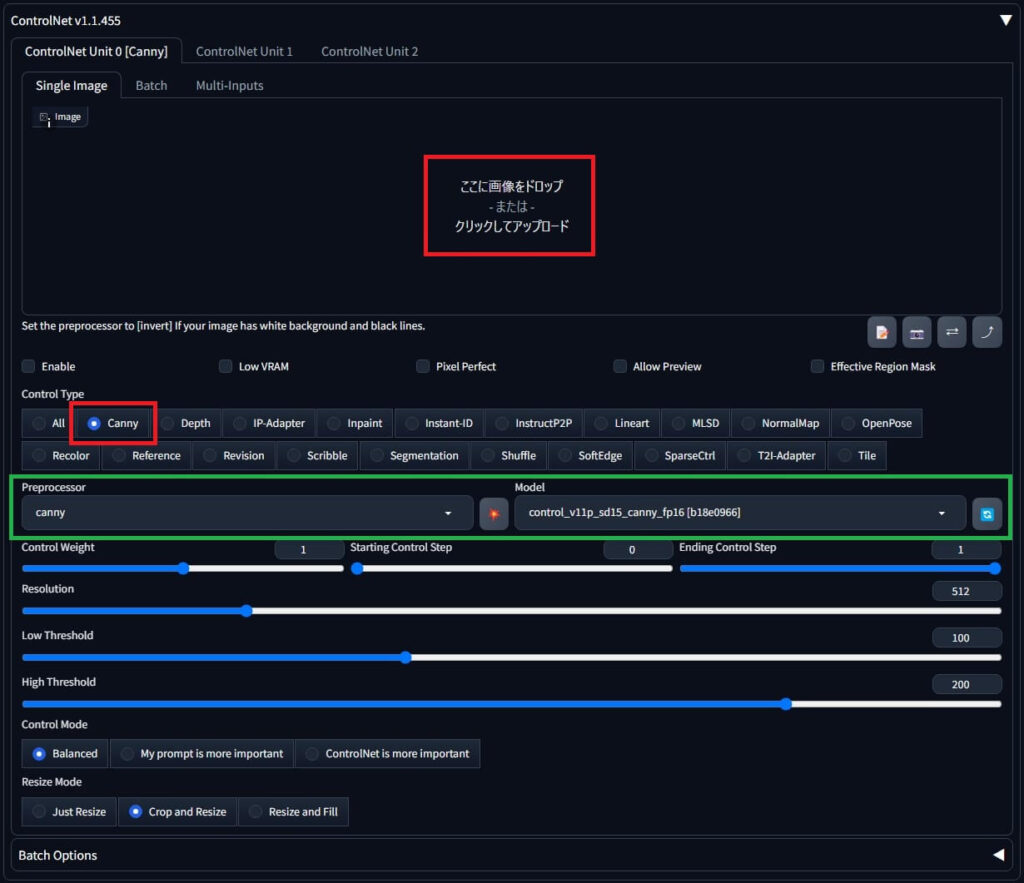Open the Multi-Inputs tab
The width and height of the screenshot is (1024, 883).
click(x=229, y=86)
